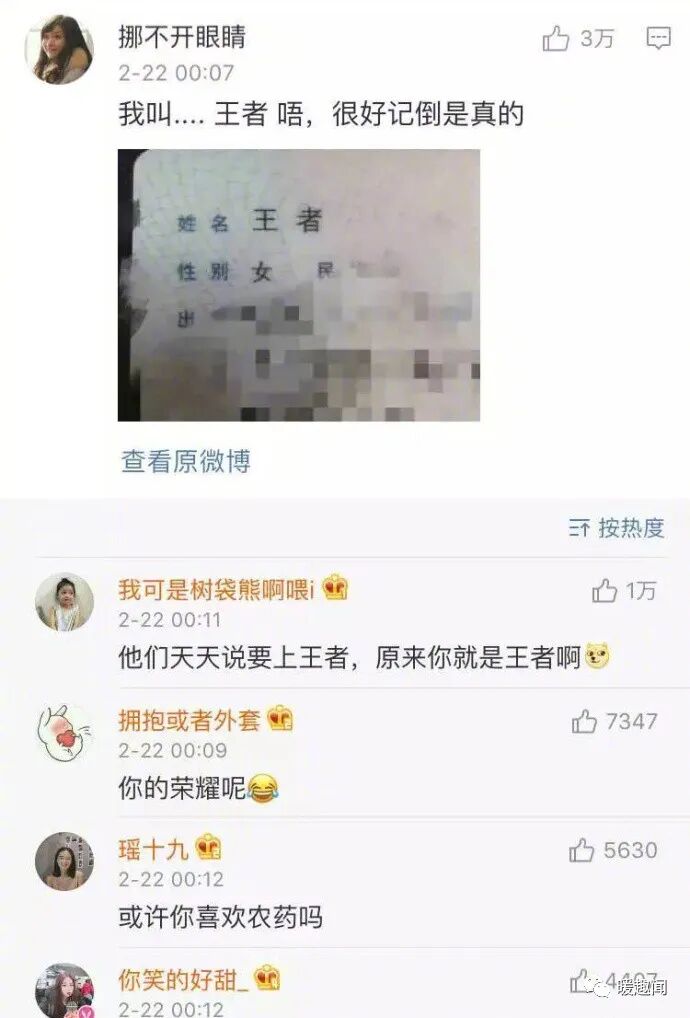View avatar of 我可是树袋熊啊喂i
Viewport: 690px width, 1018px height.
pyautogui.click(x=64, y=602)
